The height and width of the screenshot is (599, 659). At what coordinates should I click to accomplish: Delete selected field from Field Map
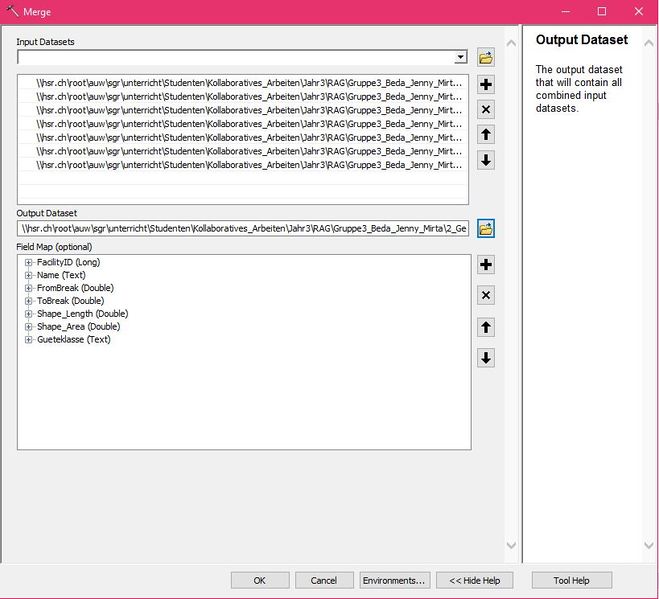pos(486,295)
